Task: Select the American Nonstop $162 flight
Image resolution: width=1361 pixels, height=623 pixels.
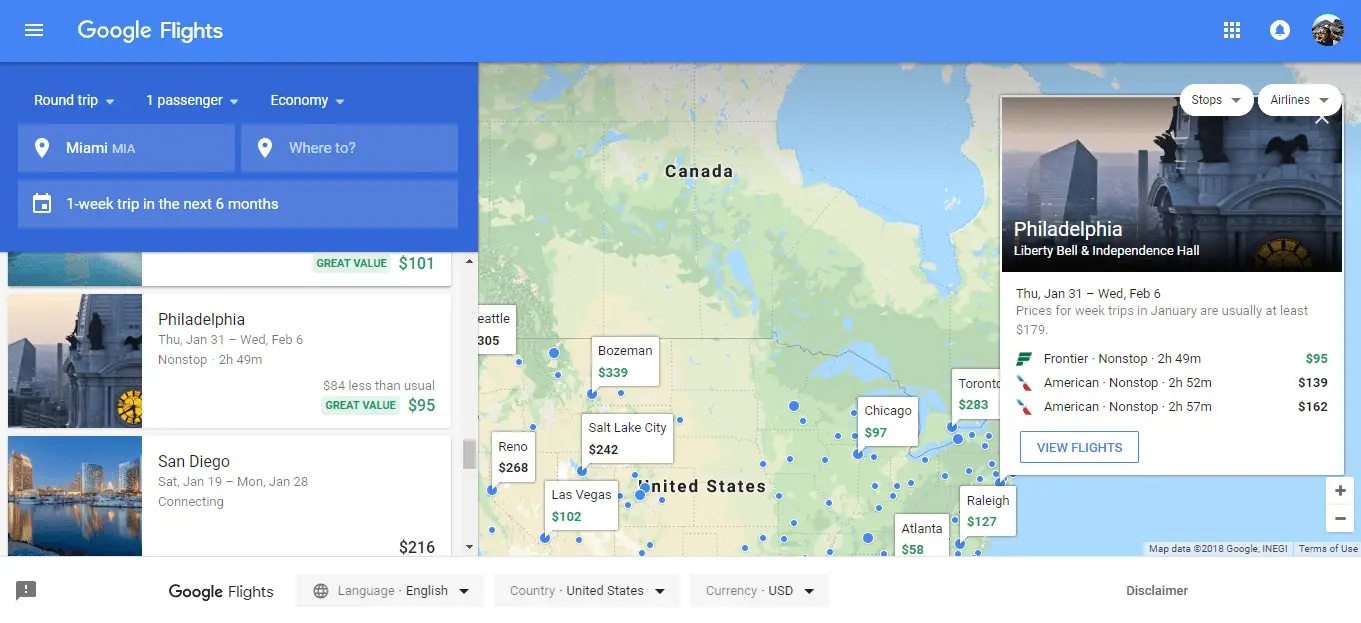Action: [x=1172, y=407]
